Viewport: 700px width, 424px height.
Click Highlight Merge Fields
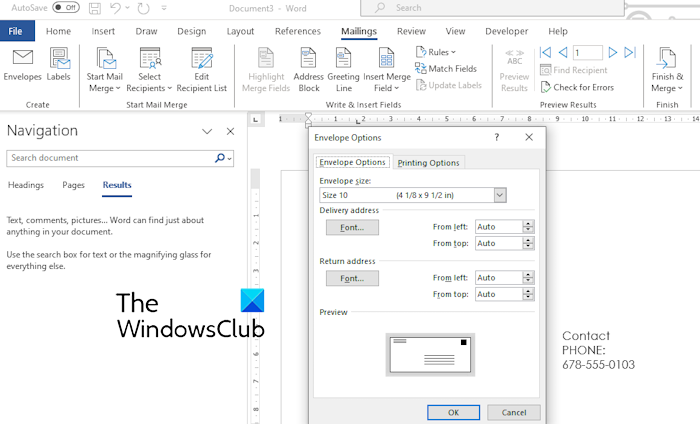click(266, 71)
